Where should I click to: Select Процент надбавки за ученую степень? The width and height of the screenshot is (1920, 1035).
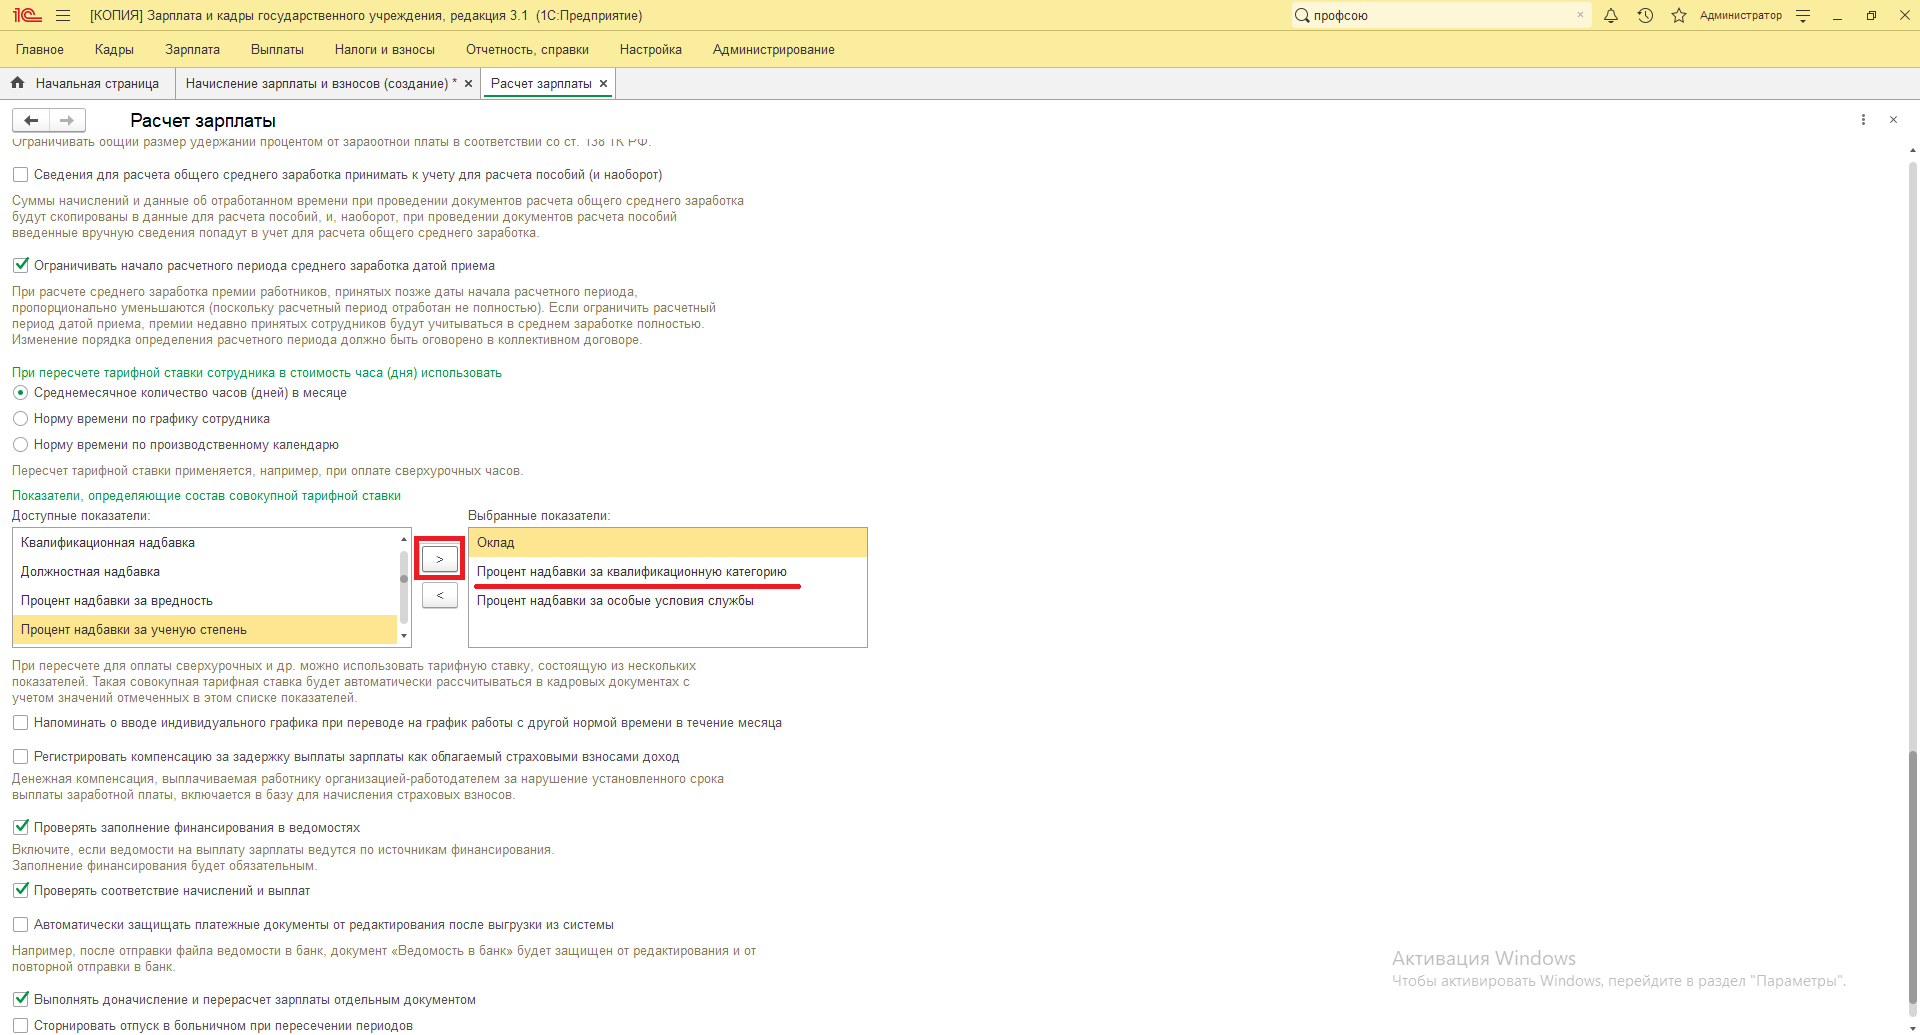(x=205, y=630)
